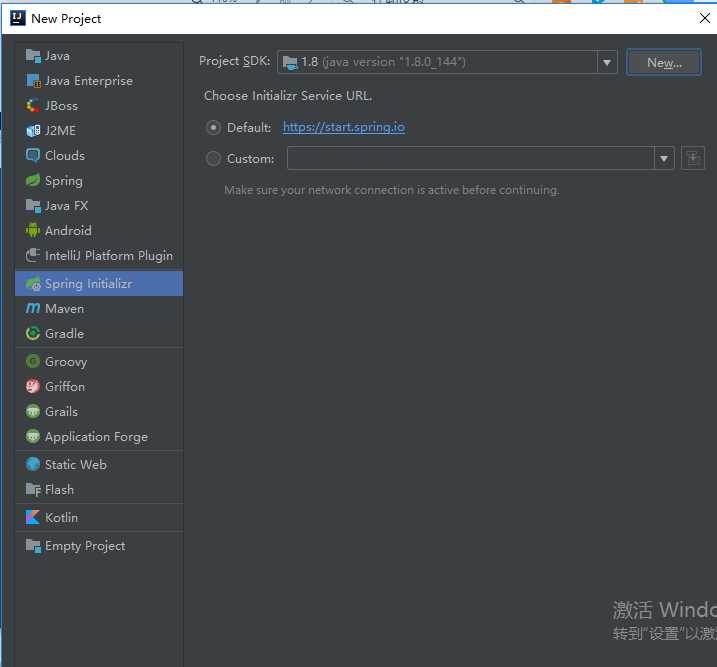
Task: Click the IntelliJ logo in title bar
Action: tap(18, 18)
